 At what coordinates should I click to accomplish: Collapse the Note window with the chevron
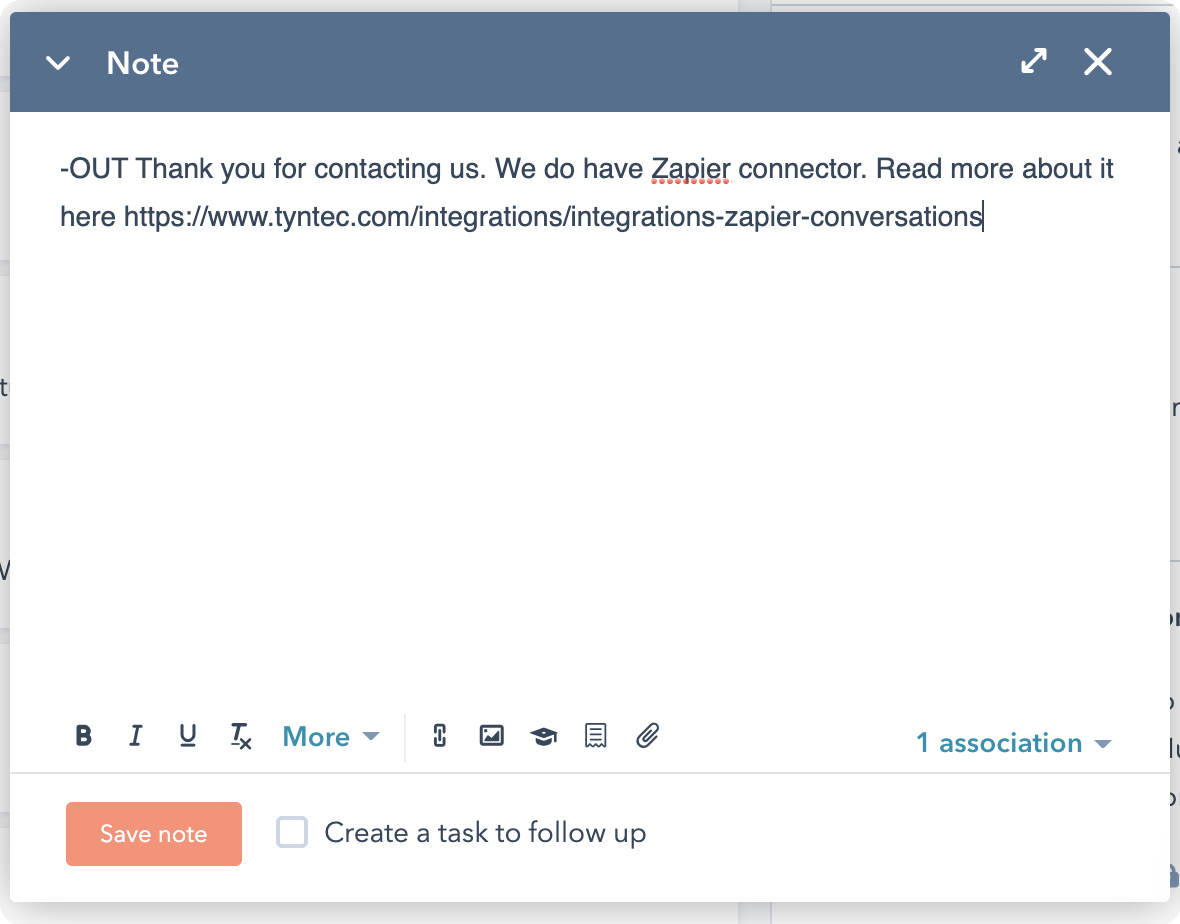tap(58, 63)
